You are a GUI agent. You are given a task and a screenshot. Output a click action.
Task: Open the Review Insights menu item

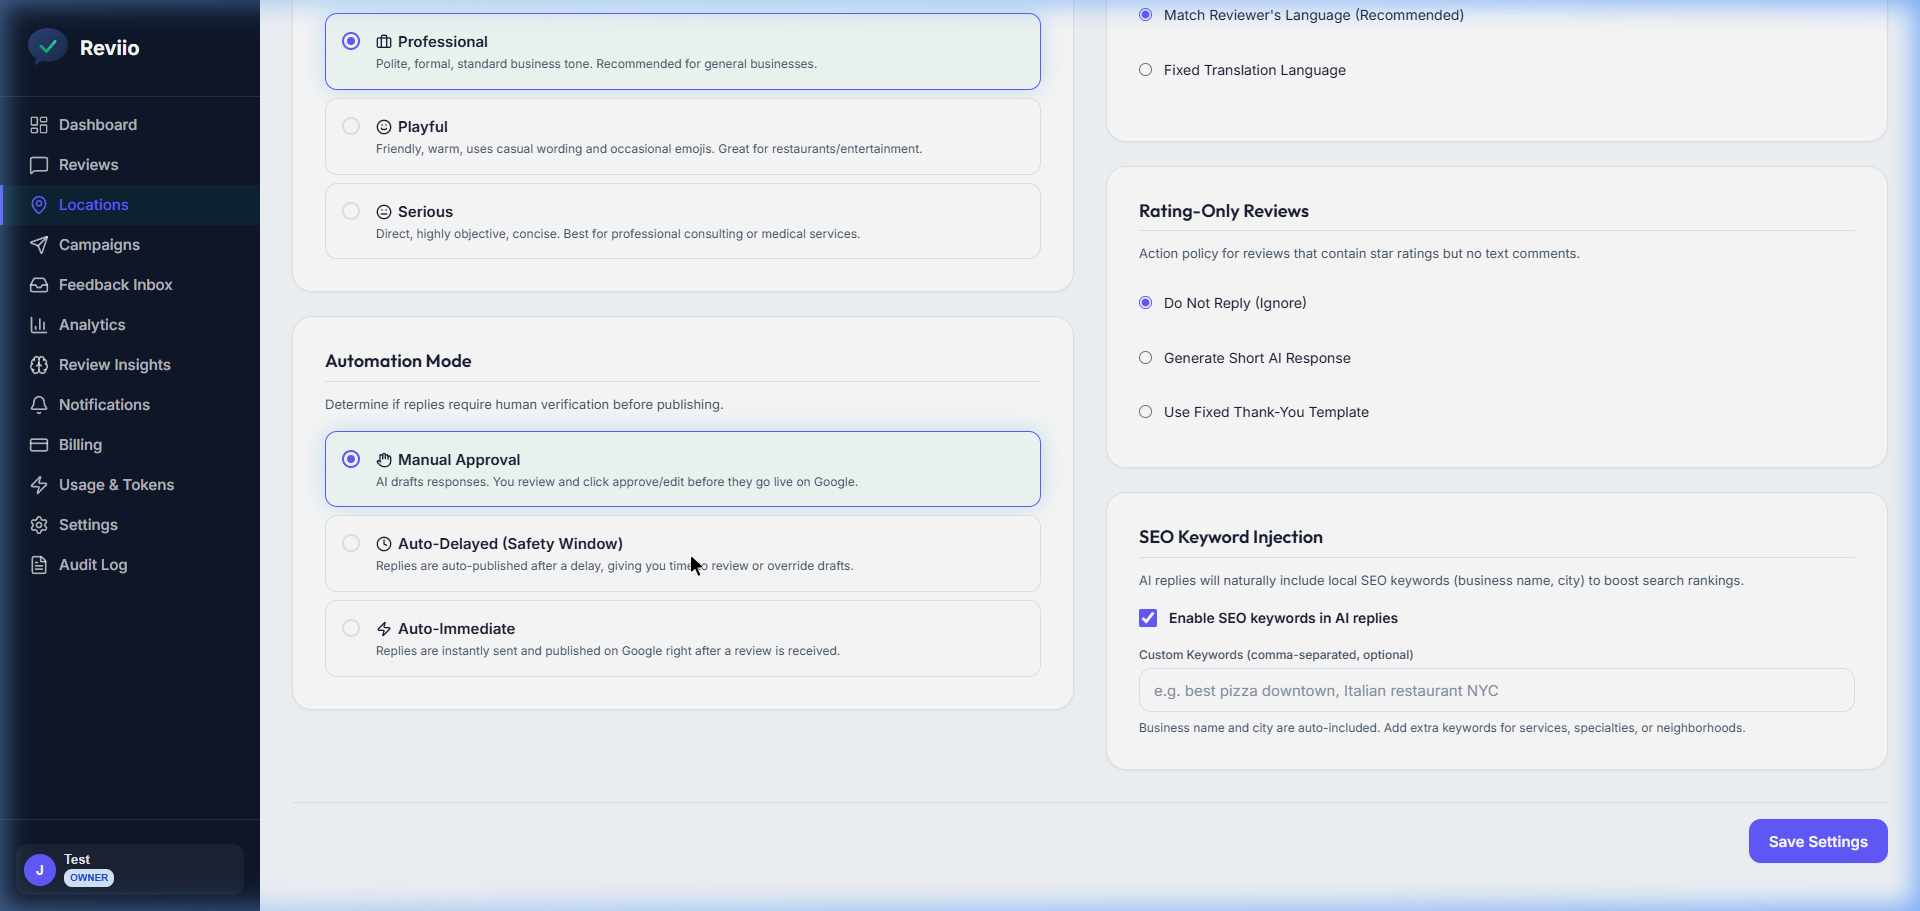(130, 365)
